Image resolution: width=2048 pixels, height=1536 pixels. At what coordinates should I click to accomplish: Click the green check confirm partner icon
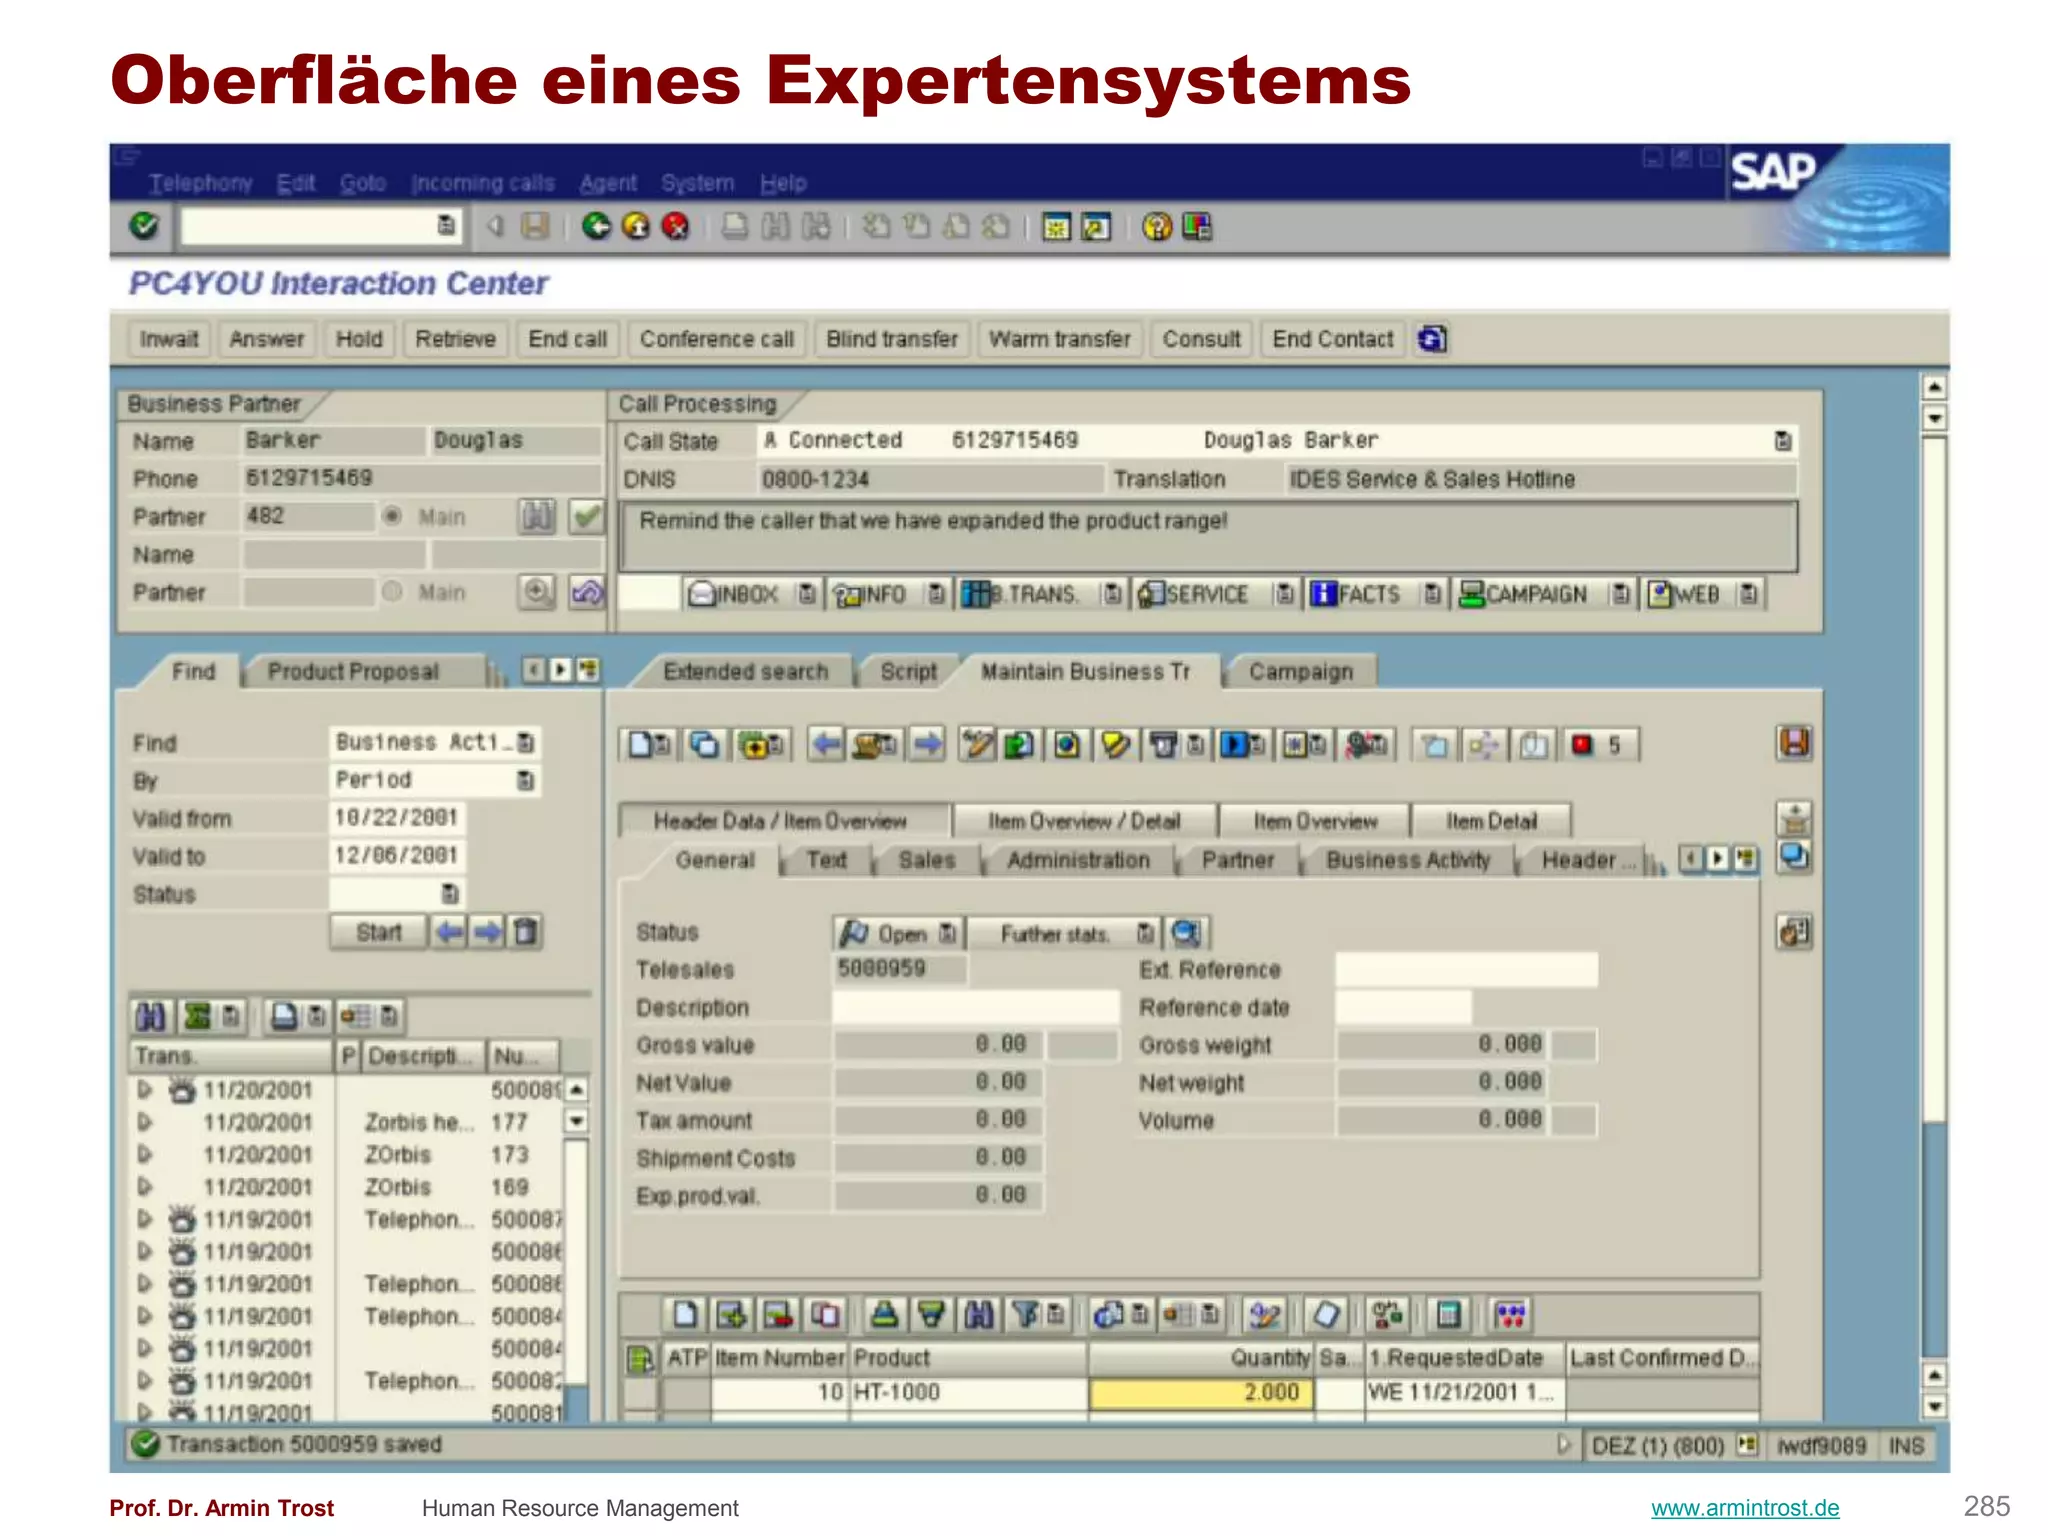[587, 516]
